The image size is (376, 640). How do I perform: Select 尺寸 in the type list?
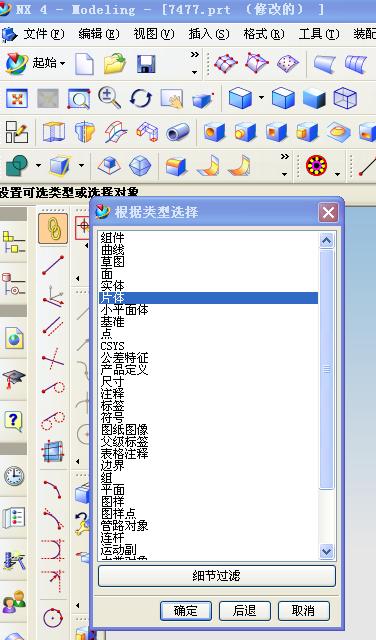pos(208,382)
